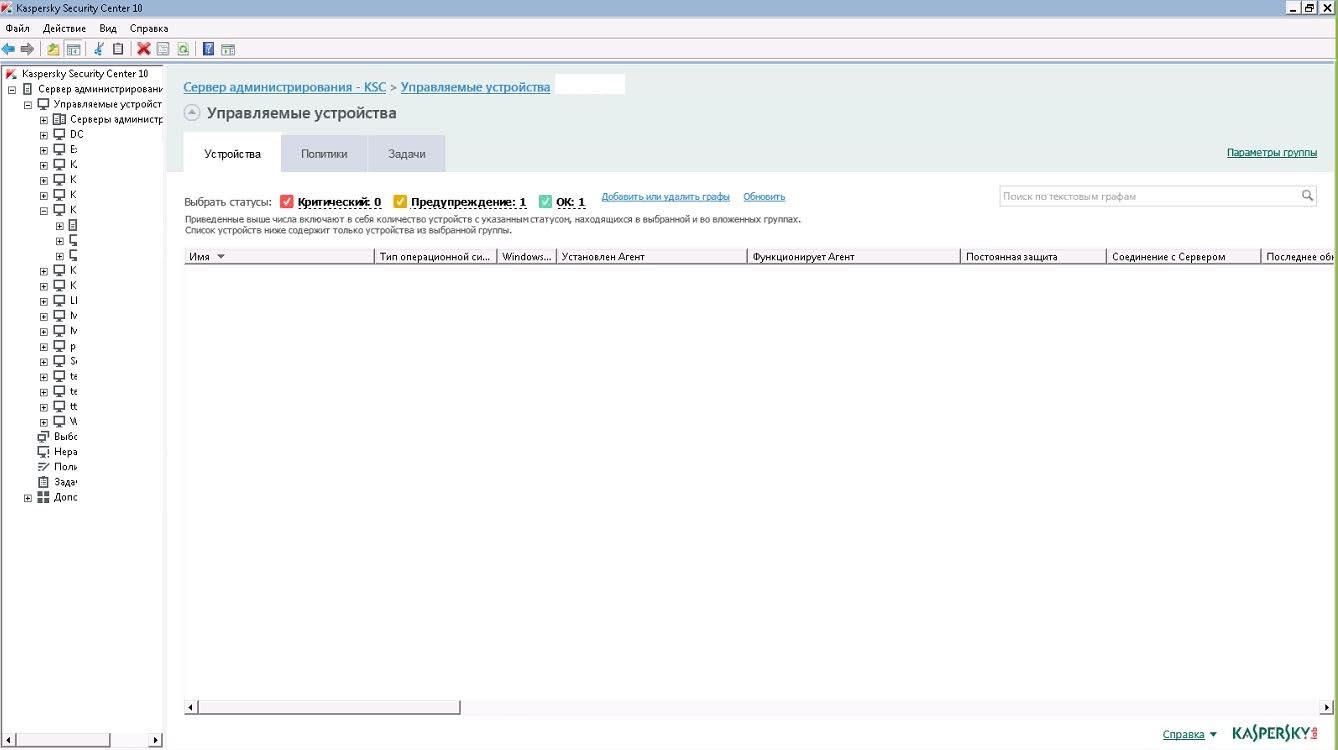This screenshot has width=1338, height=750.
Task: Click the Функционирует Агент column header
Action: (854, 257)
